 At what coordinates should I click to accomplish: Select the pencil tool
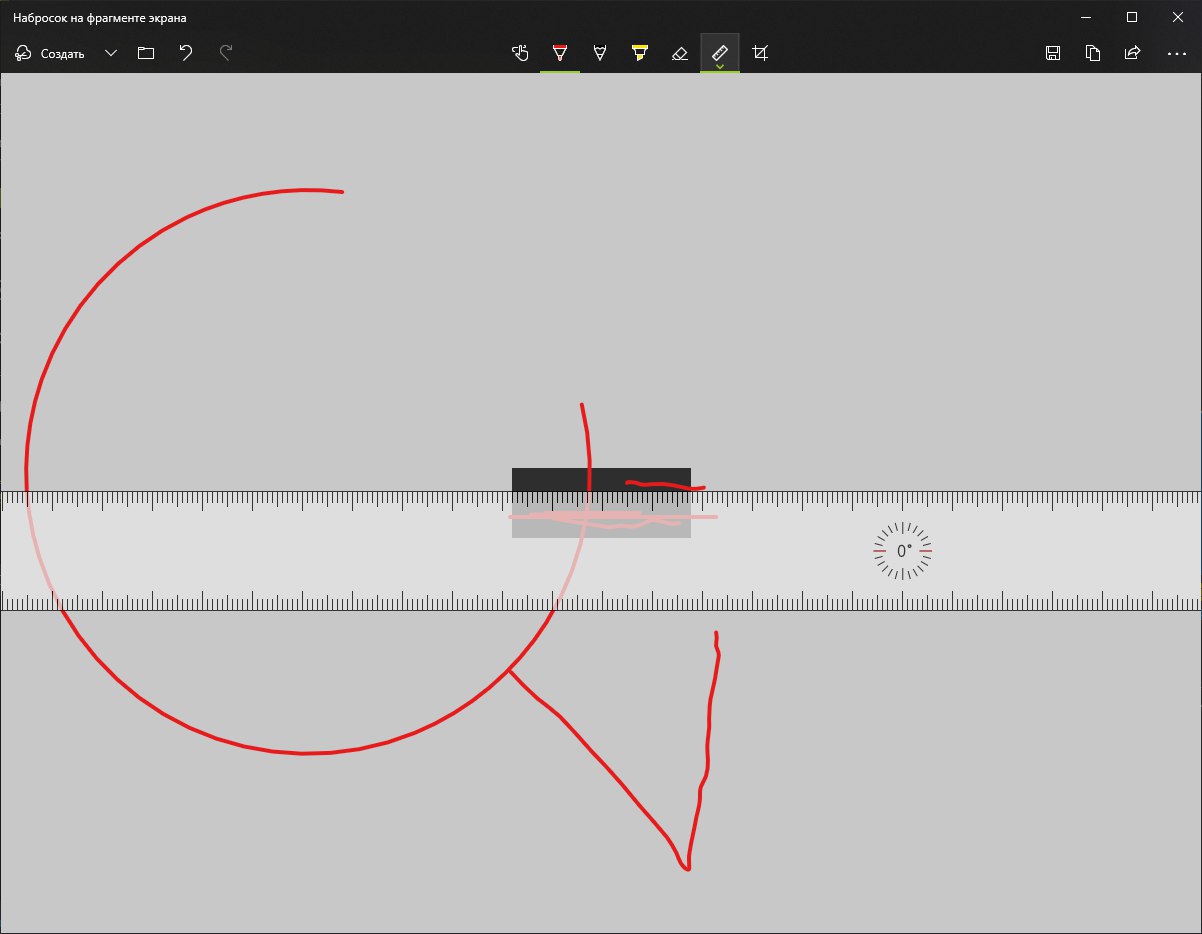[600, 53]
